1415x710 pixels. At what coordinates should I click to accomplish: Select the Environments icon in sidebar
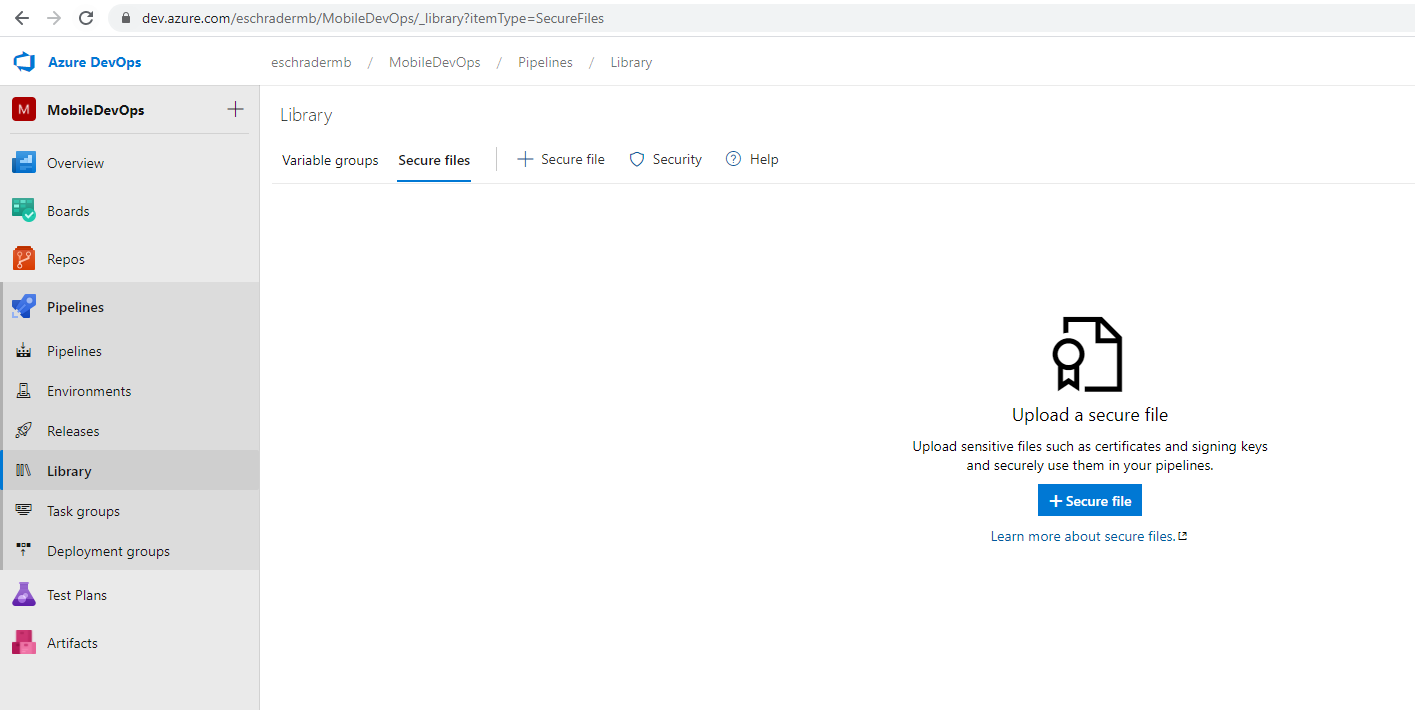(x=24, y=391)
